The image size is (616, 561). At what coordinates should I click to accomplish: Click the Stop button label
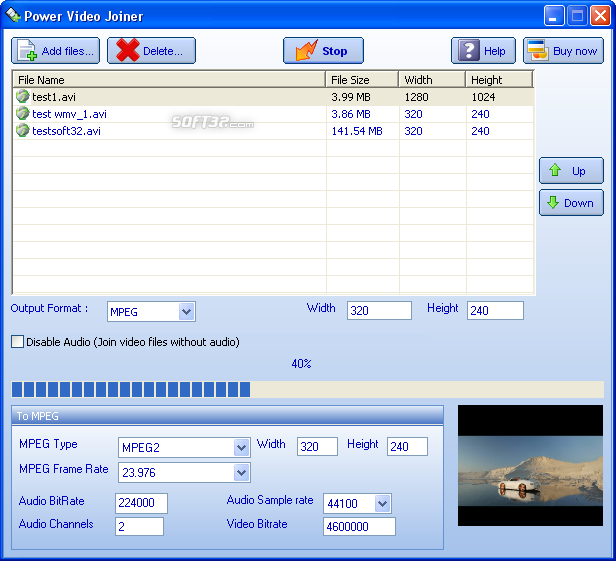[335, 51]
